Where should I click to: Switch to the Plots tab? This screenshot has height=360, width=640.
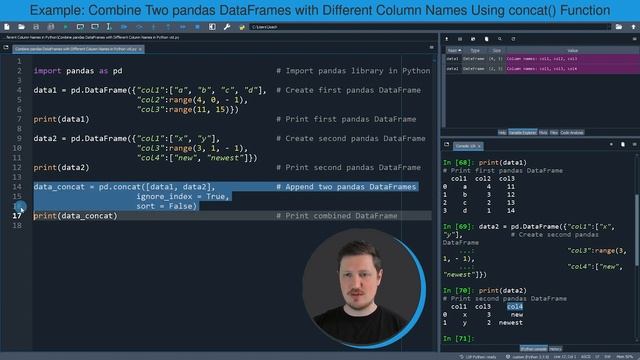click(543, 133)
